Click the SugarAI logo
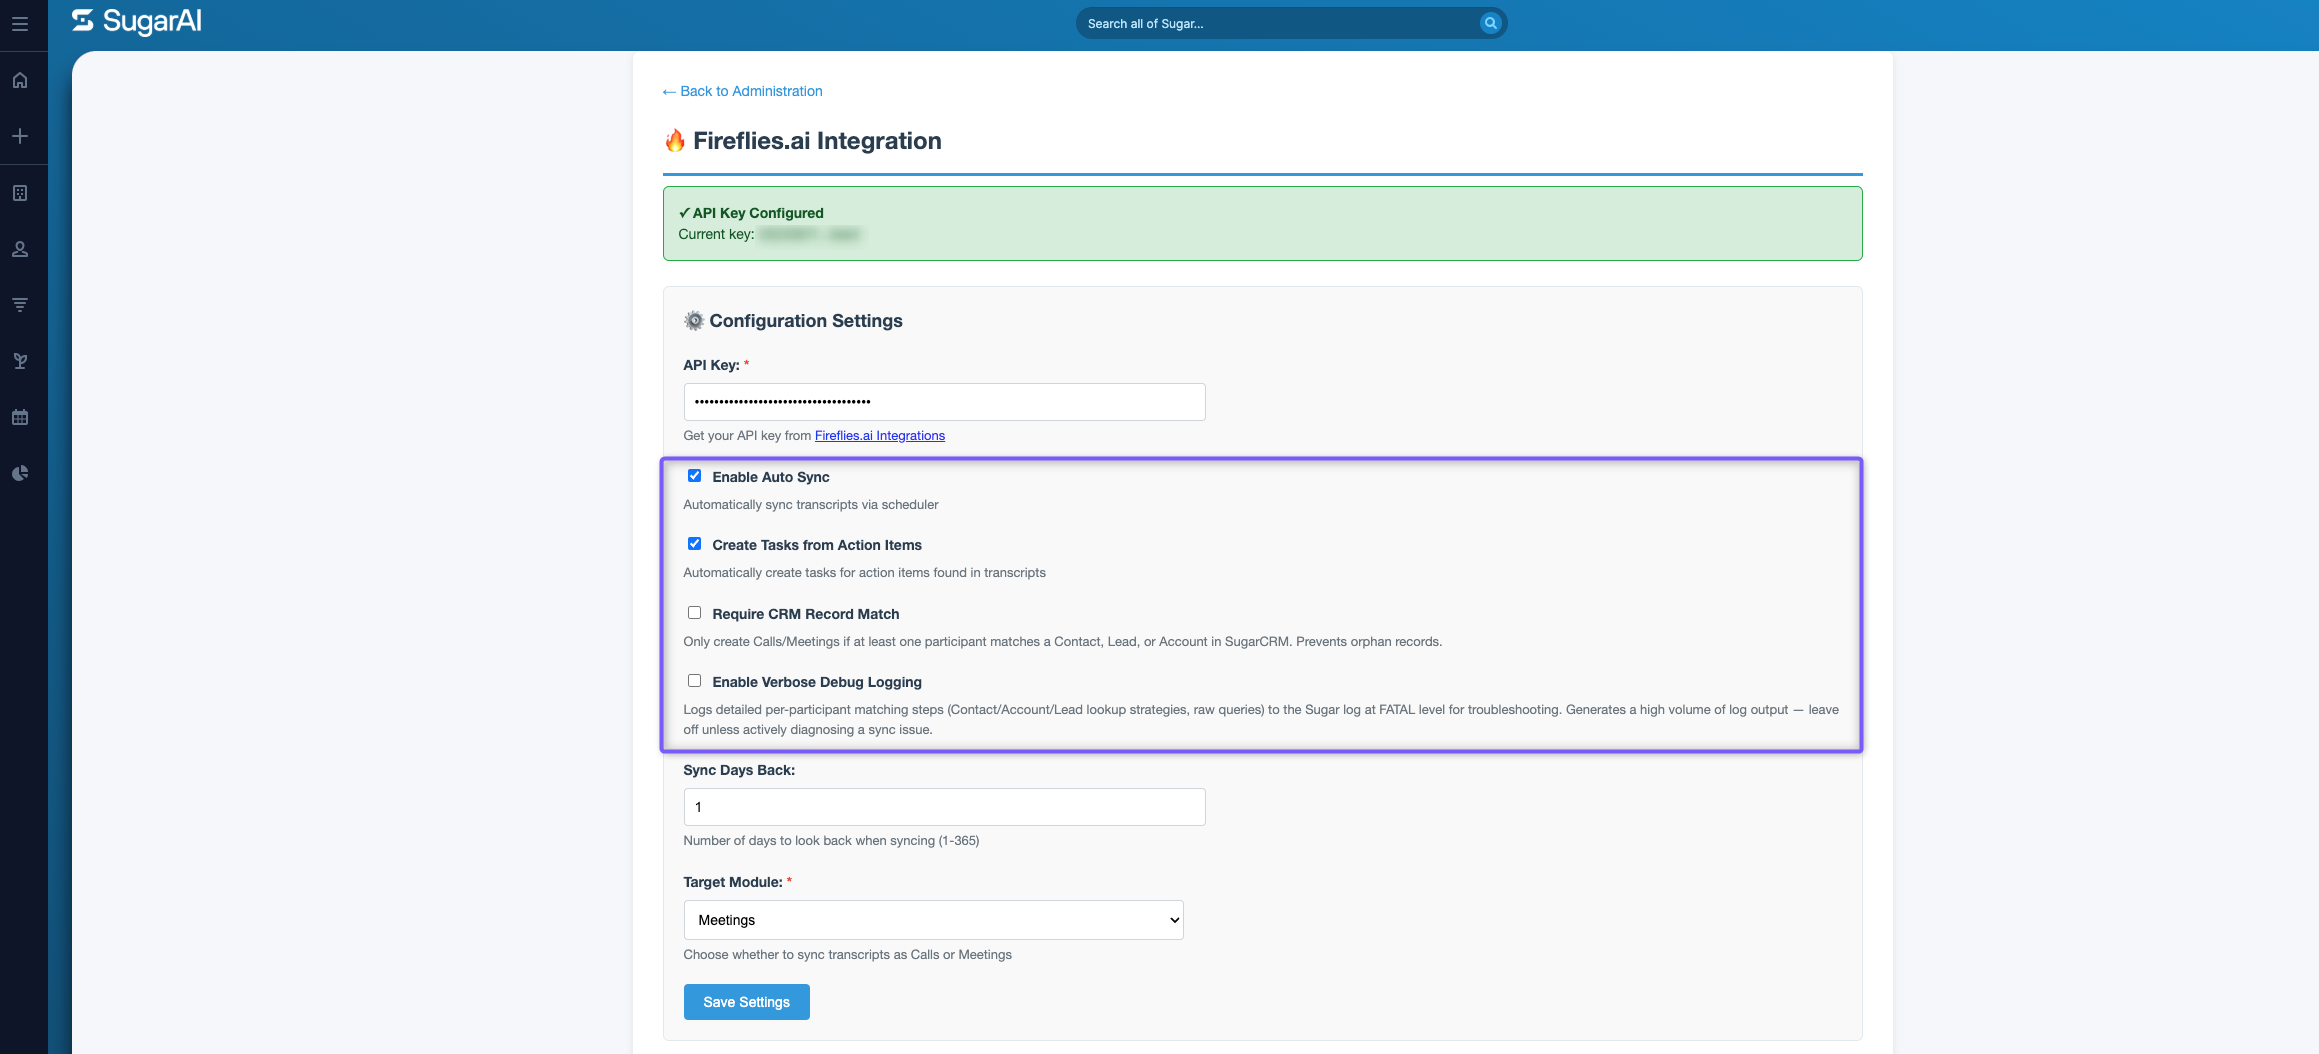The image size is (2319, 1054). [x=137, y=21]
